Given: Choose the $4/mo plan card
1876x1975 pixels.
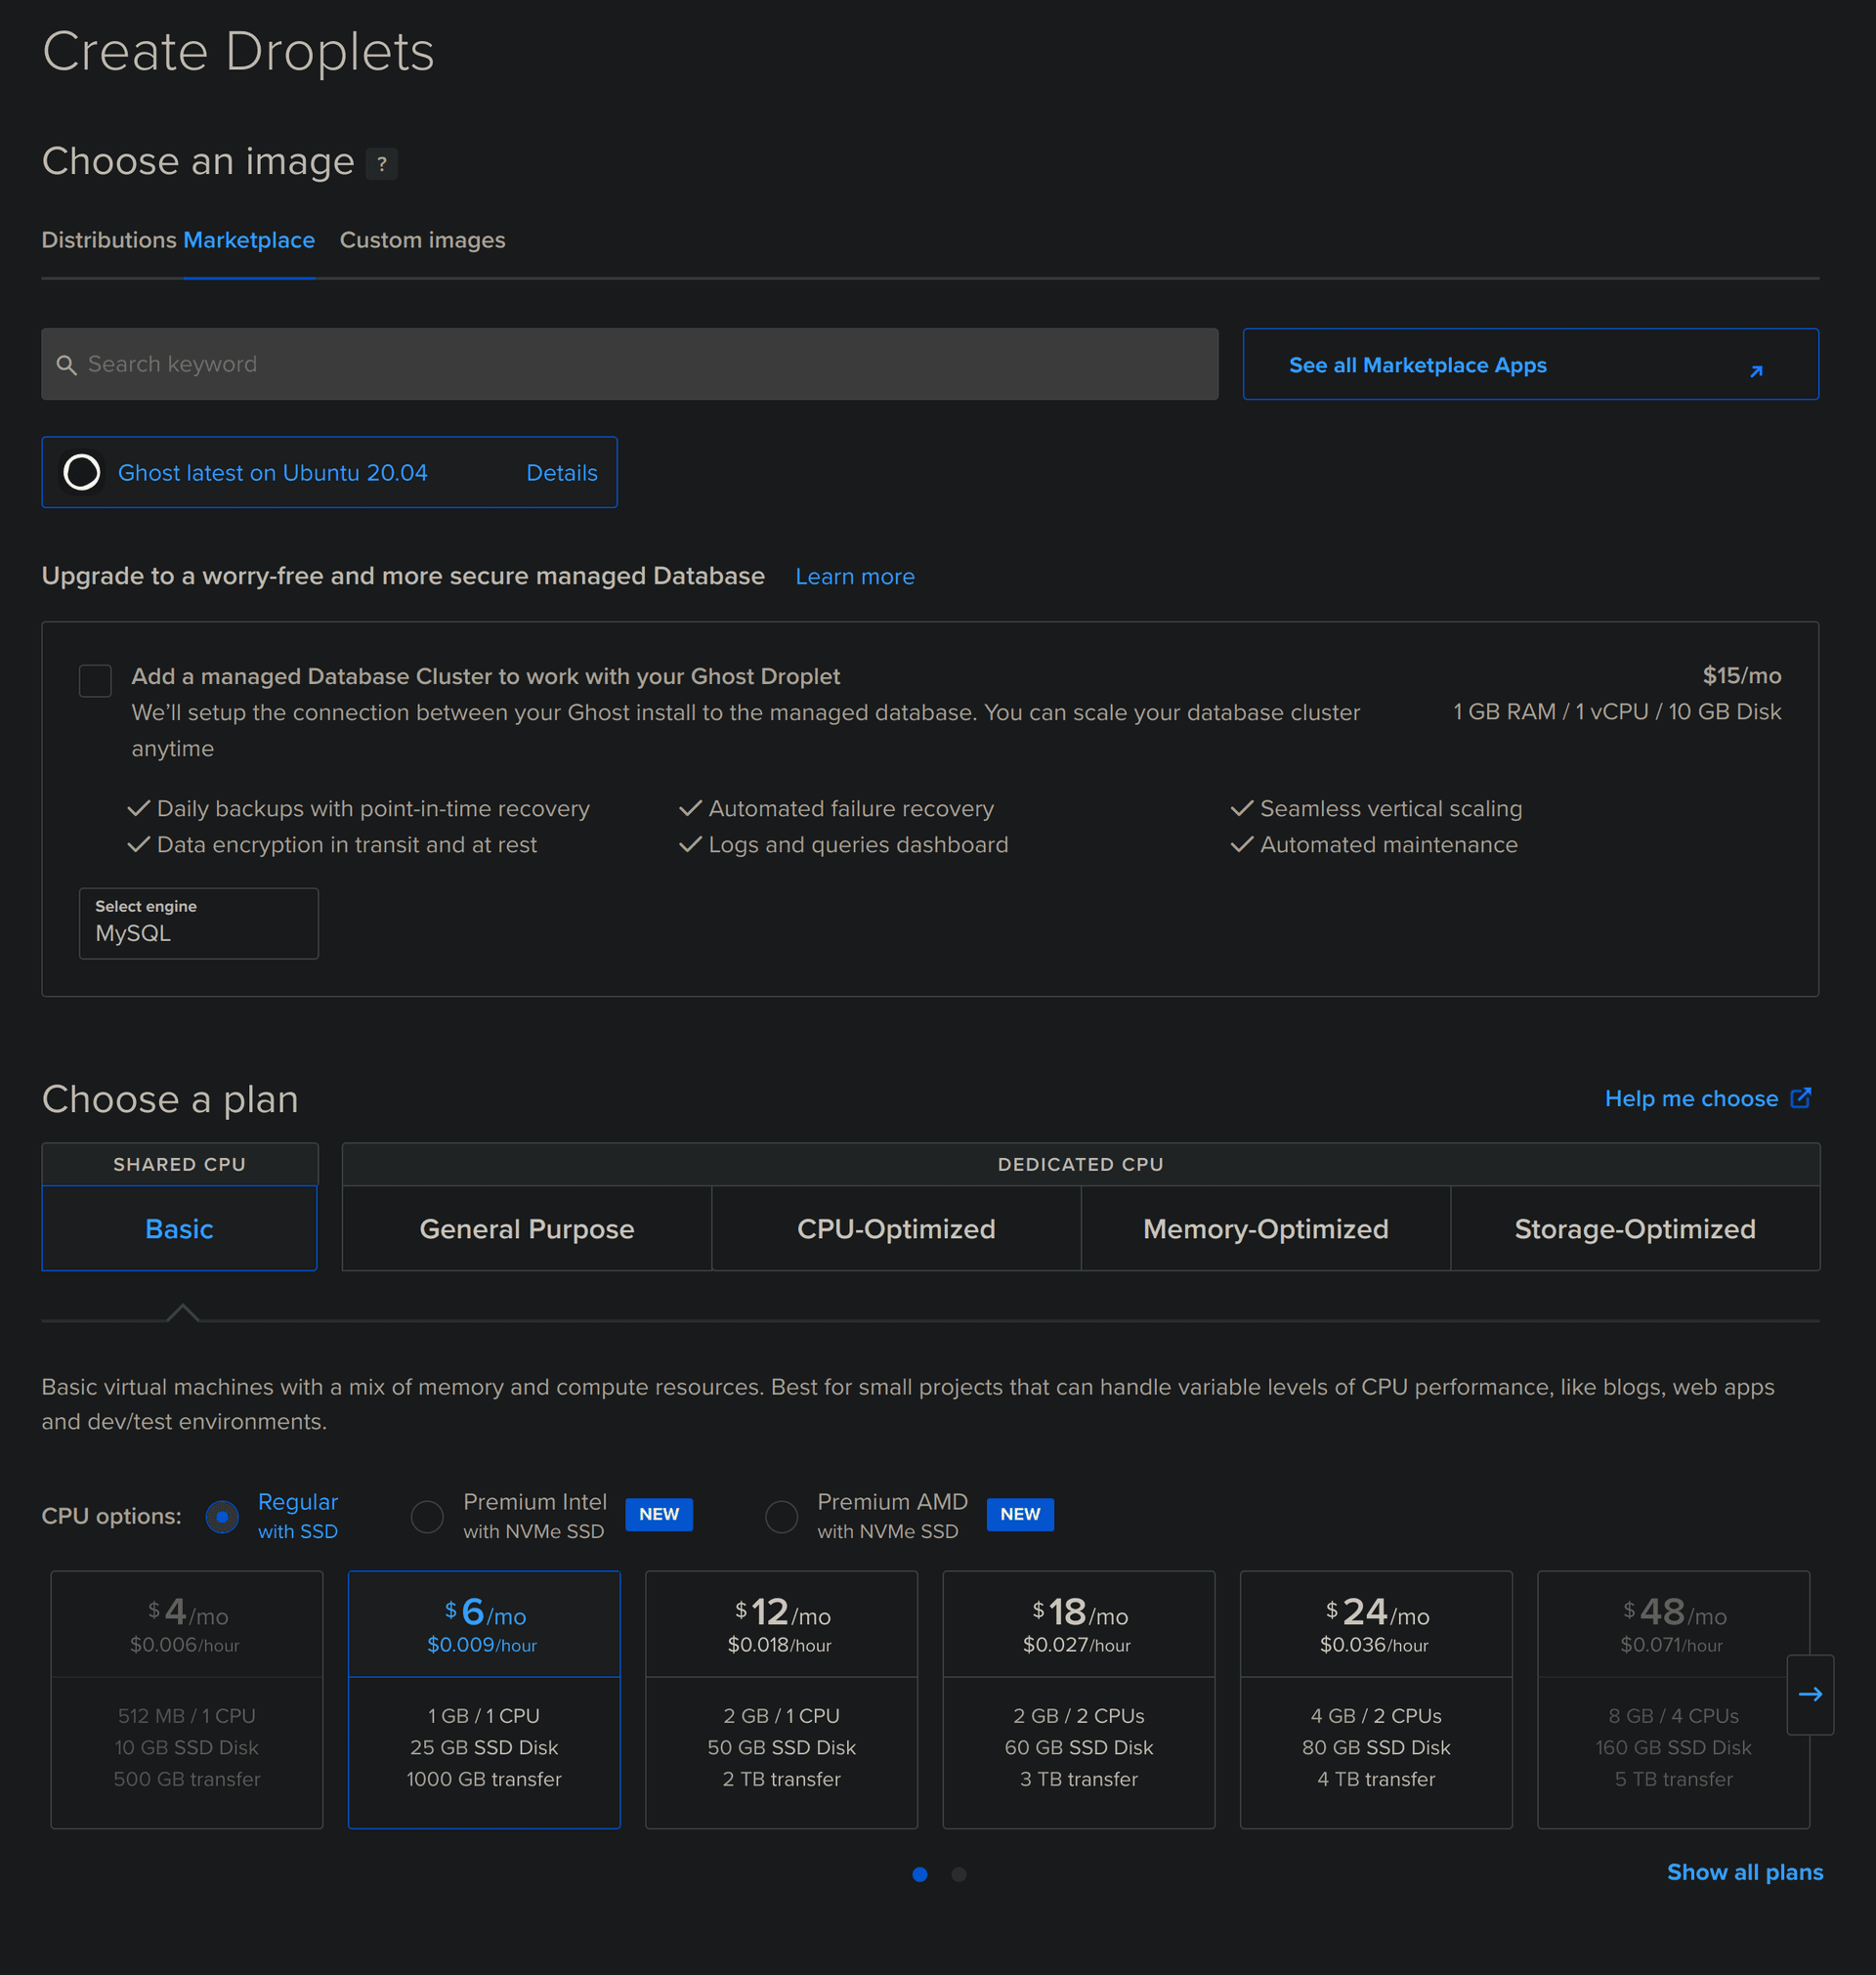Looking at the screenshot, I should 187,1699.
